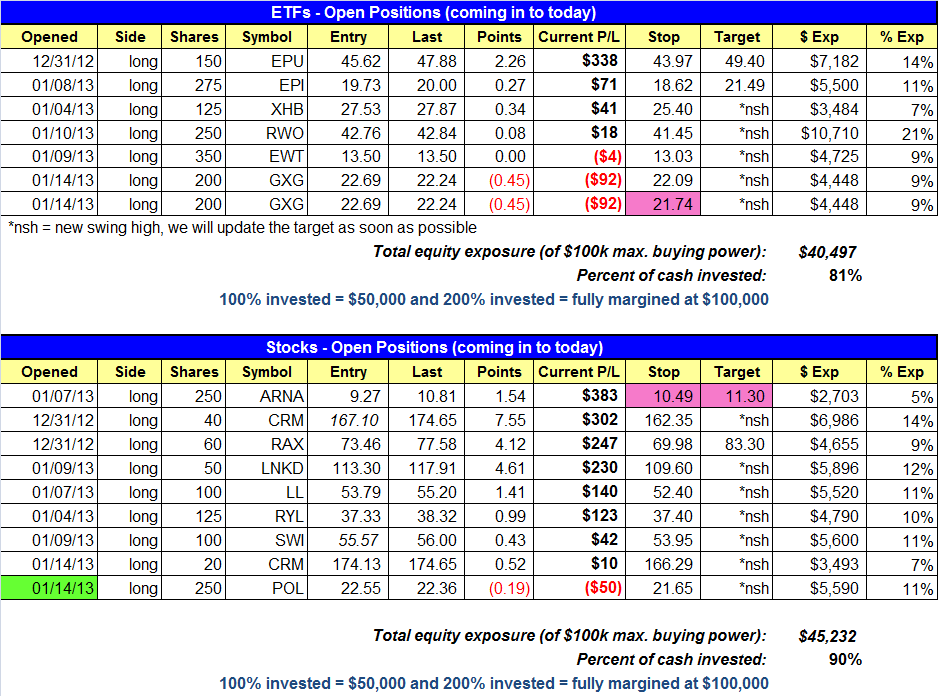Image resolution: width=938 pixels, height=696 pixels.
Task: Select XHB symbol cell
Action: pos(267,109)
